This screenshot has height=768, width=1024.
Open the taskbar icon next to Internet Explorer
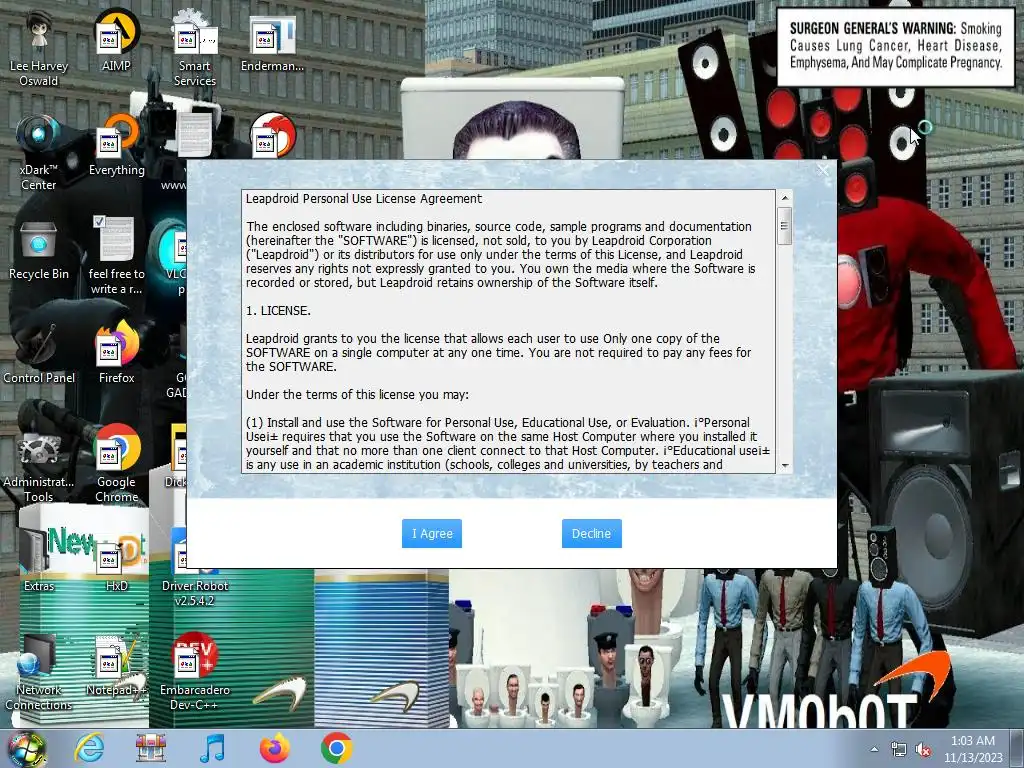[151, 749]
